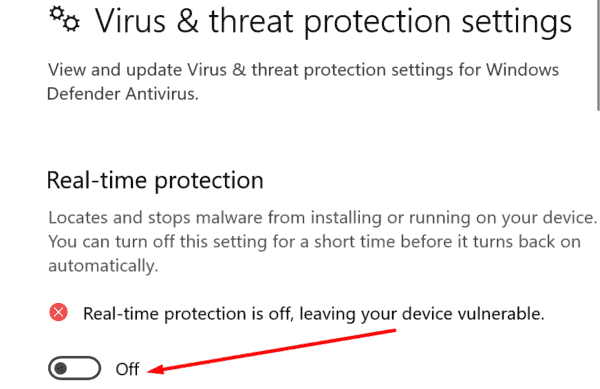This screenshot has width=600, height=389.
Task: Click the Virus & threat protection settings title
Action: [333, 21]
